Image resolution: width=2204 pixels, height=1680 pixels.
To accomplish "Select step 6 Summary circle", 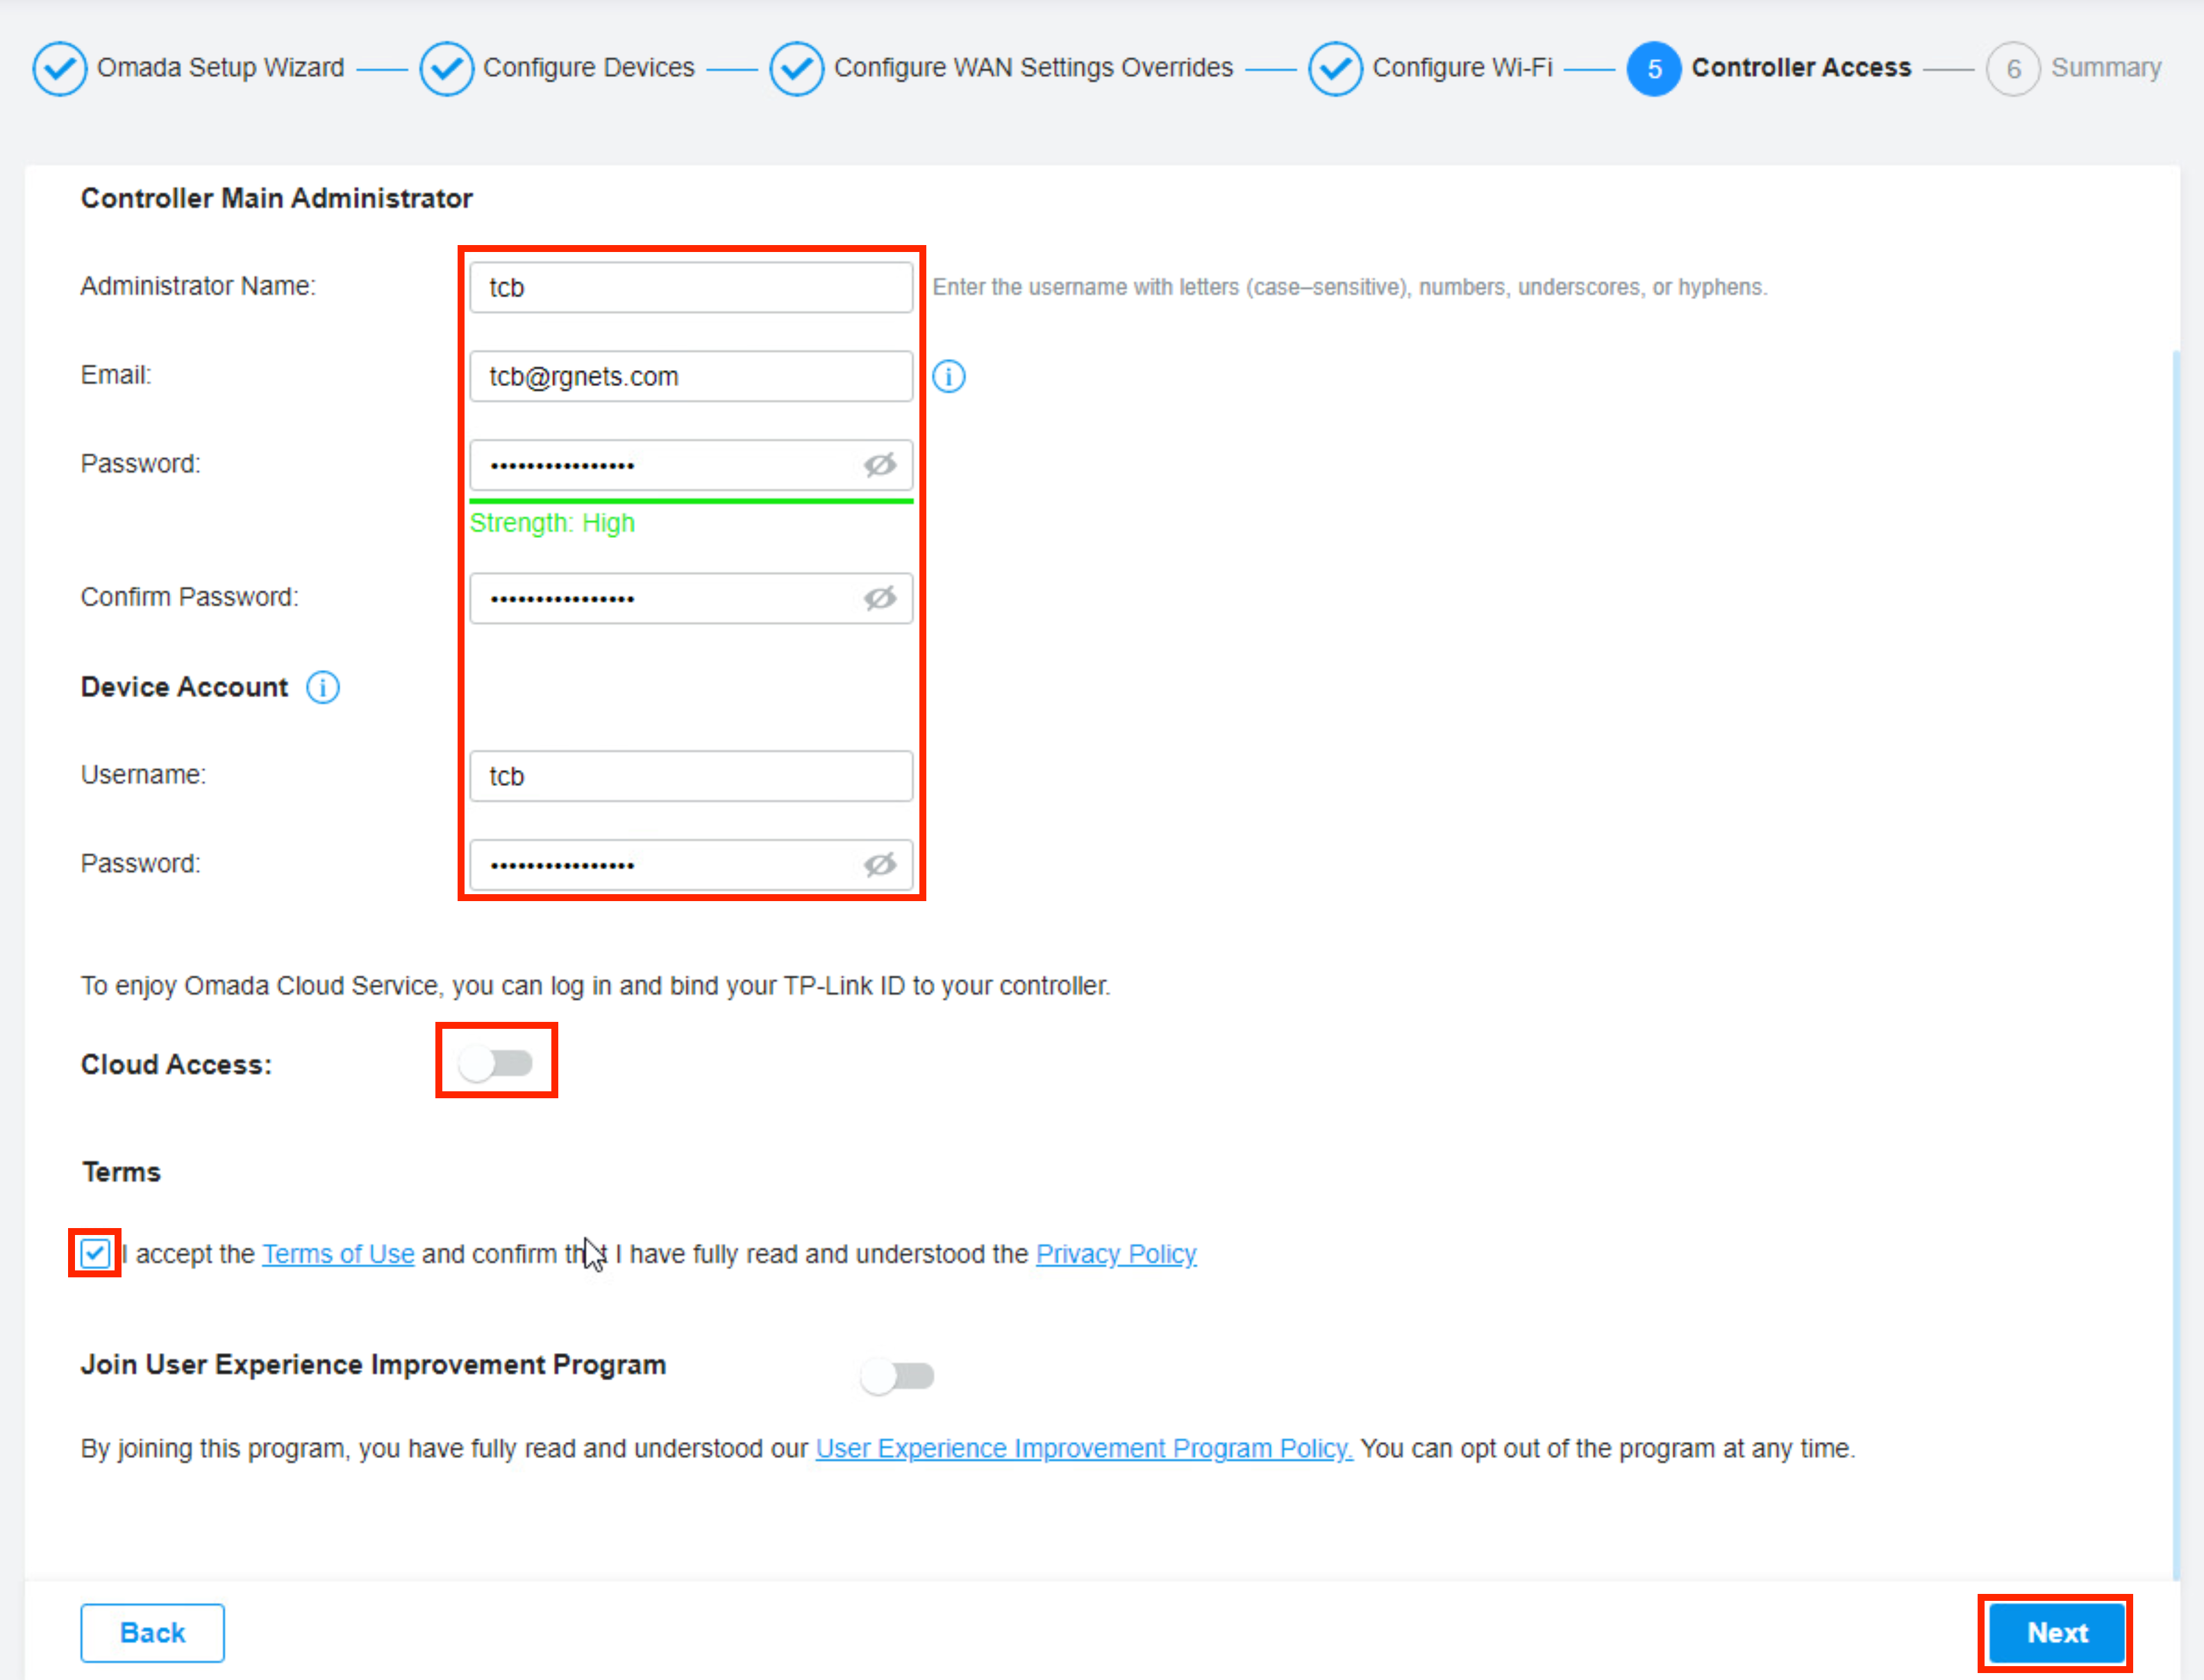I will [x=2012, y=68].
